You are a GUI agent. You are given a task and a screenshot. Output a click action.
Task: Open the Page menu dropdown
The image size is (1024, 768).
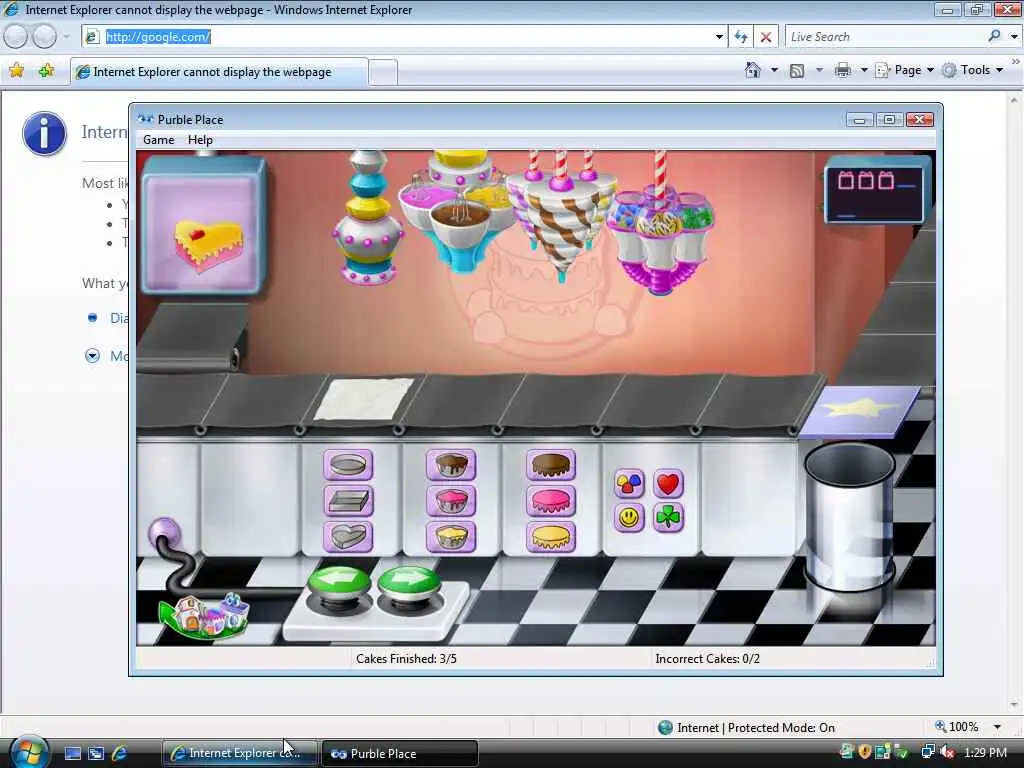(905, 70)
